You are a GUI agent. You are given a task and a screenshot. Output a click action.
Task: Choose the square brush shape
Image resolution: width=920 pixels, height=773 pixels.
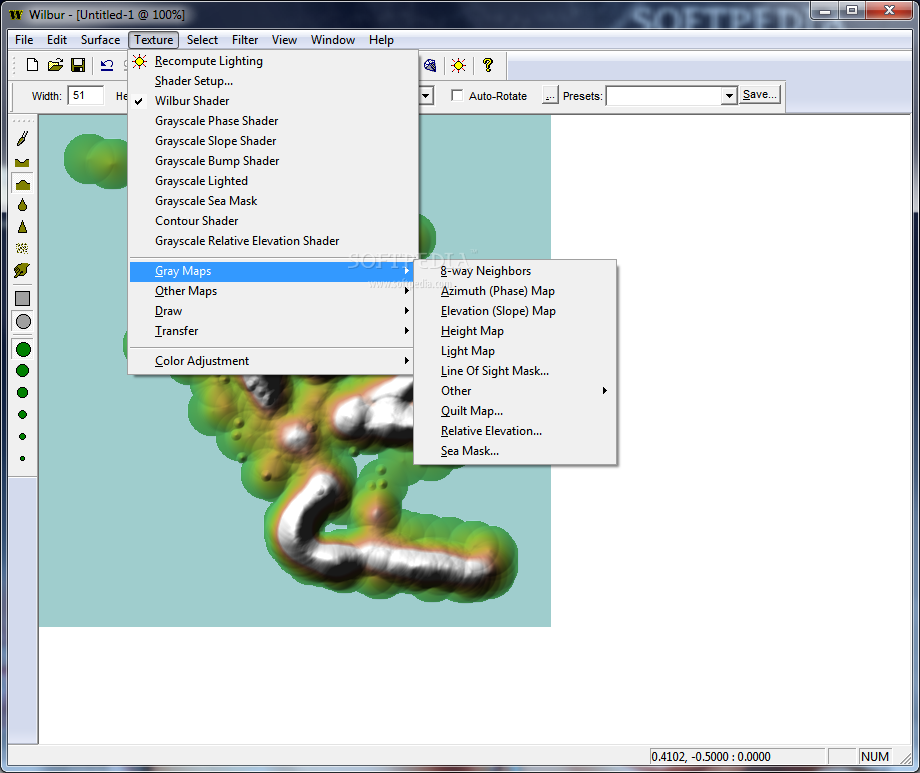[x=23, y=299]
